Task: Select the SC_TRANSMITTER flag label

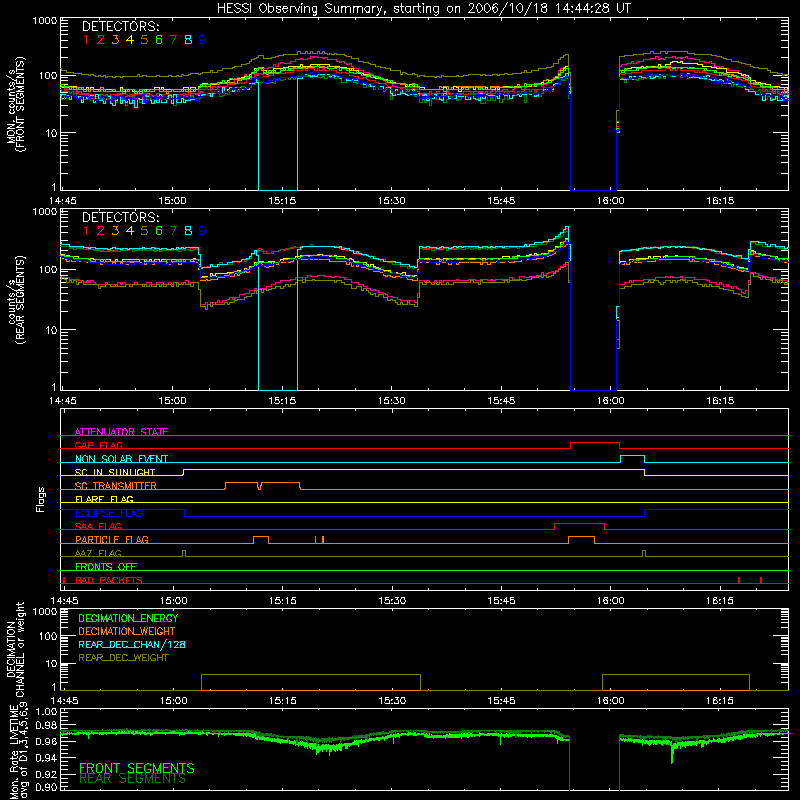Action: 115,486
